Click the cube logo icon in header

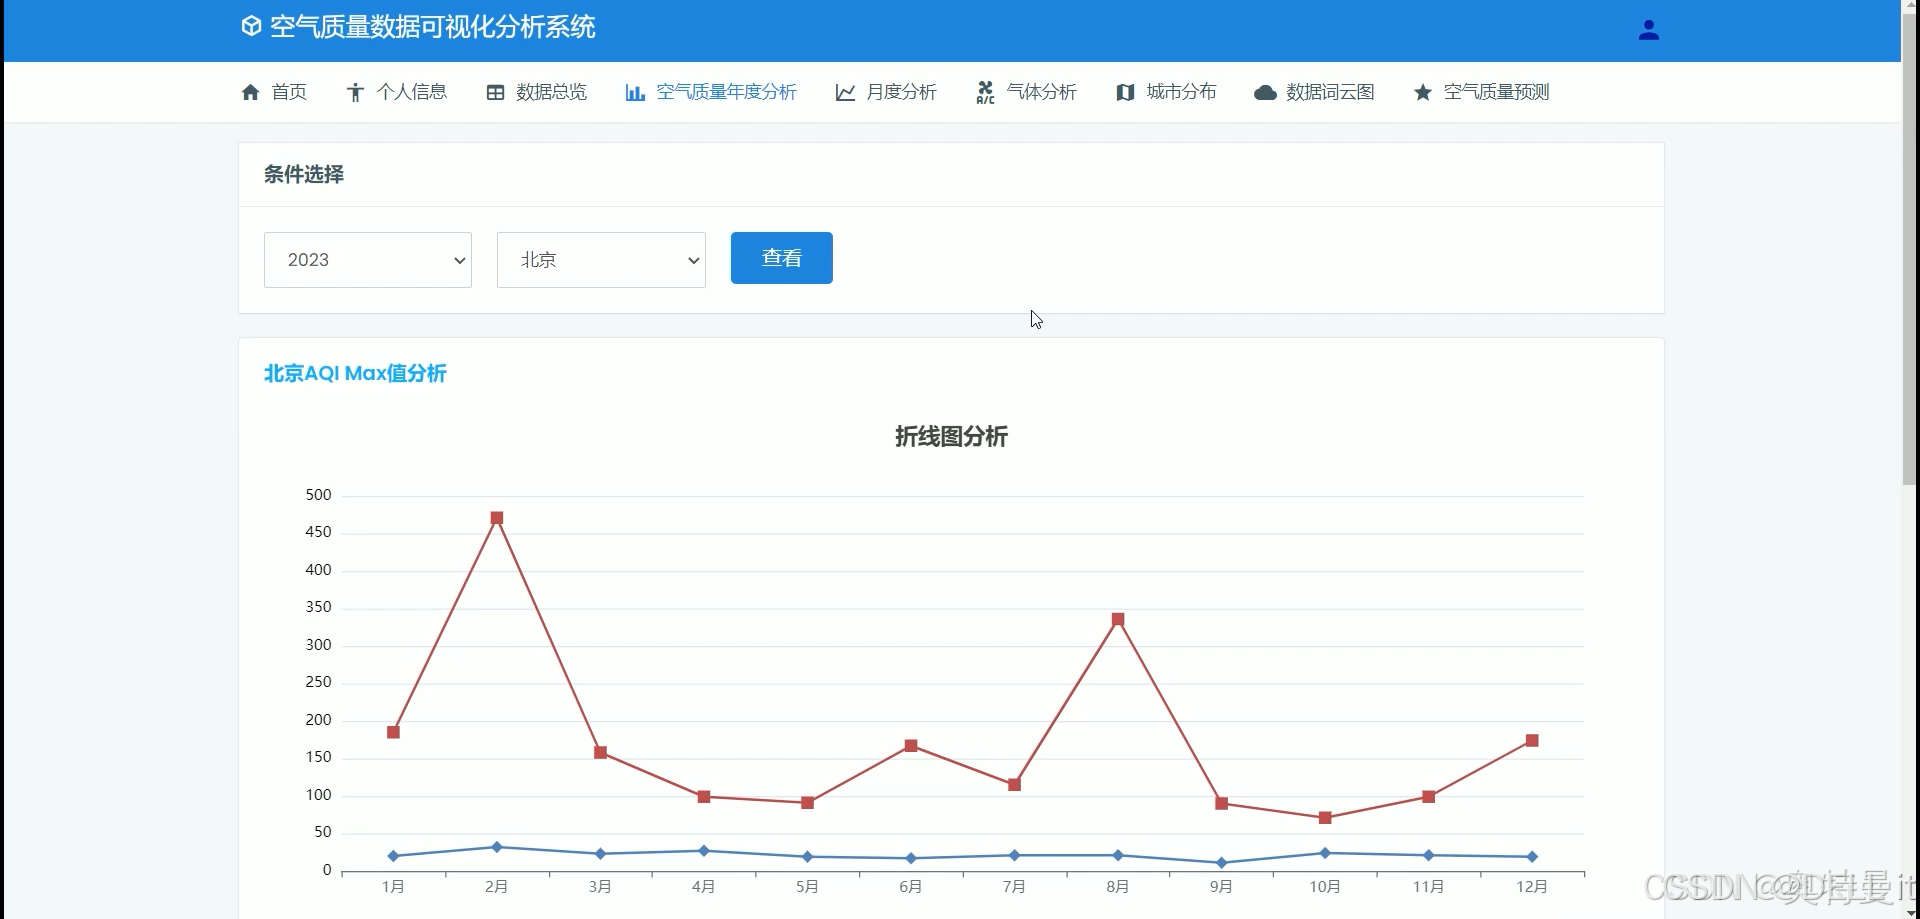pyautogui.click(x=251, y=26)
